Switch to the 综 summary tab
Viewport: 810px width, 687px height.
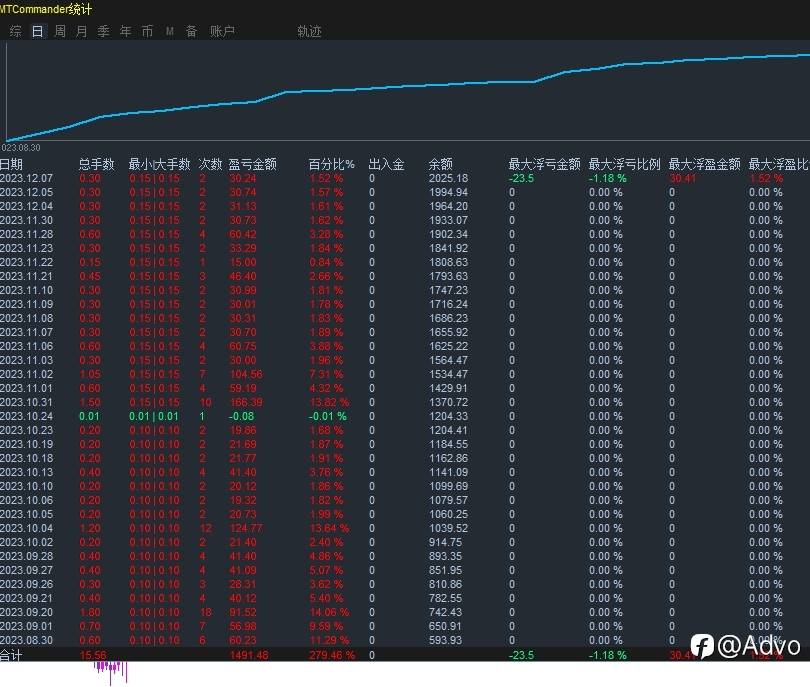pyautogui.click(x=15, y=32)
